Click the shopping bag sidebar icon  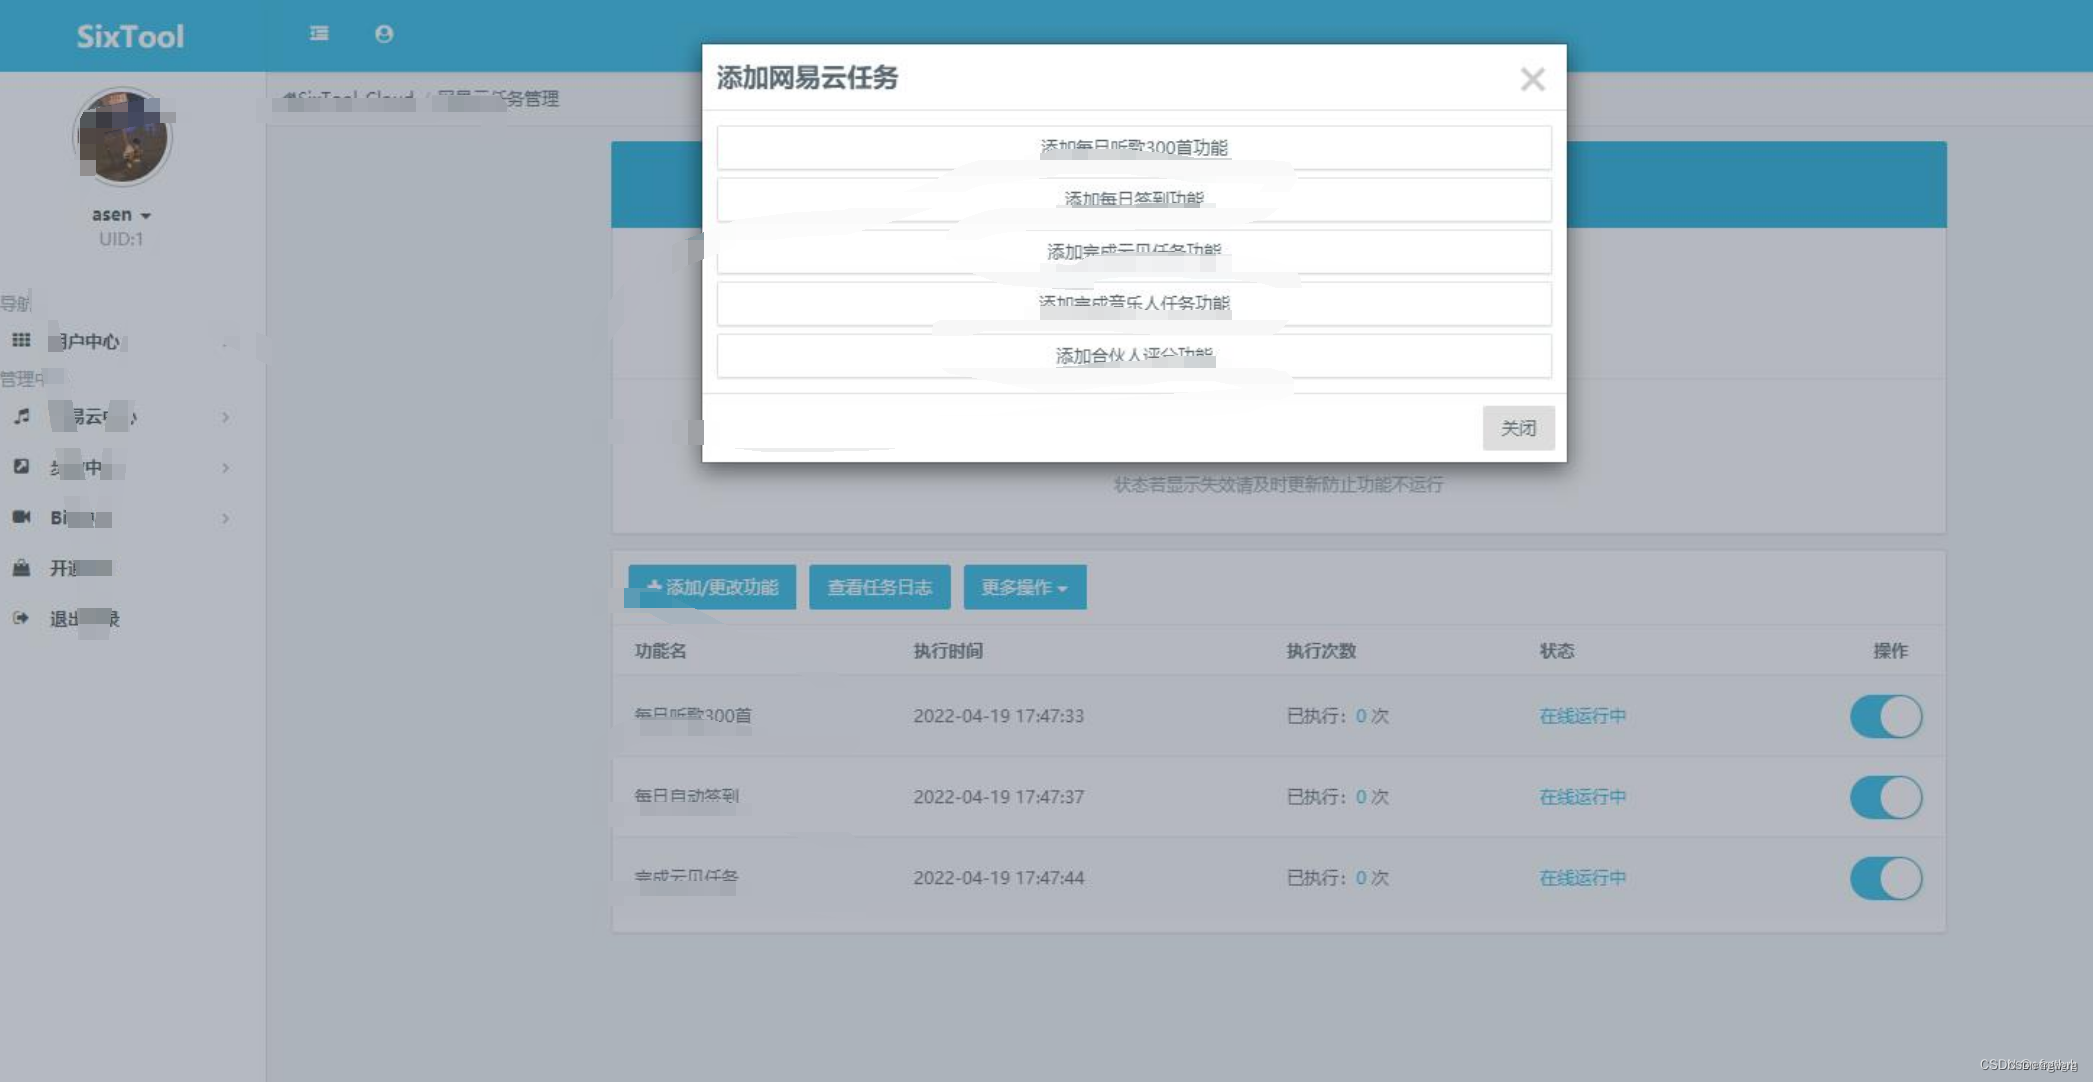21,568
